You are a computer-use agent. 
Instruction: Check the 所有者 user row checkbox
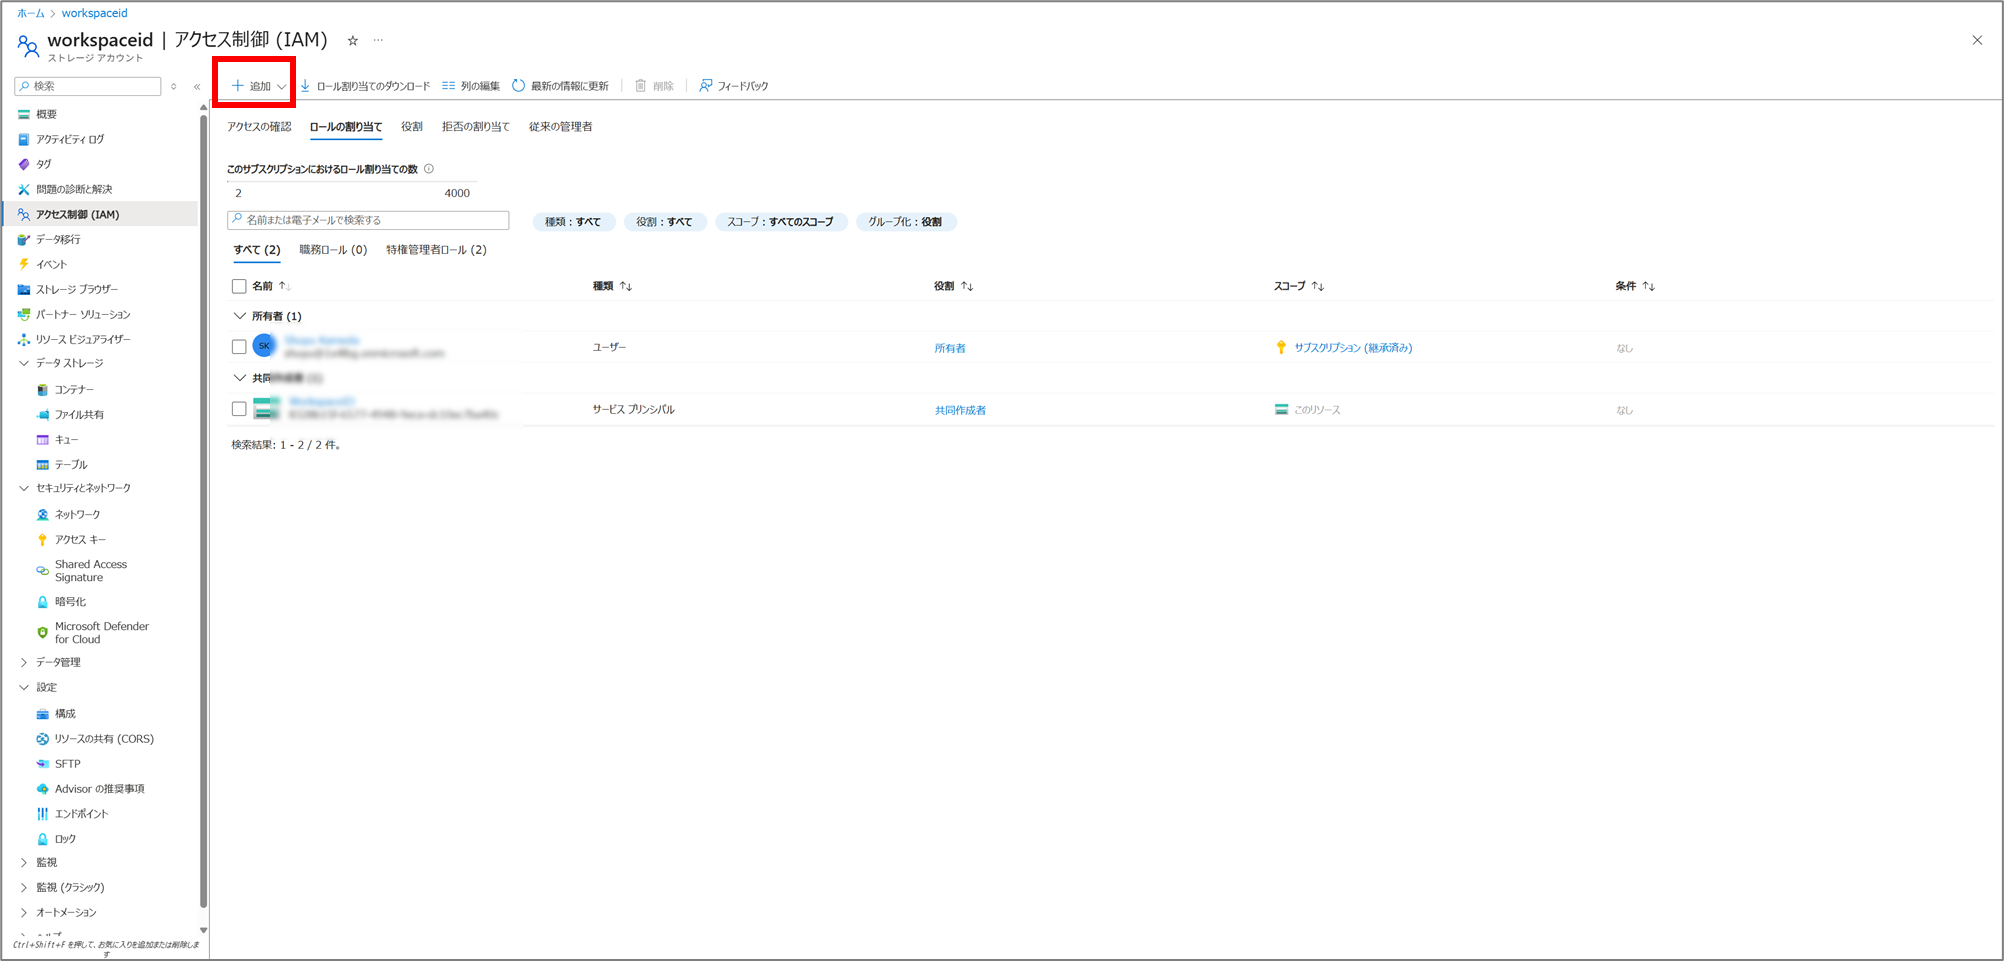239,347
